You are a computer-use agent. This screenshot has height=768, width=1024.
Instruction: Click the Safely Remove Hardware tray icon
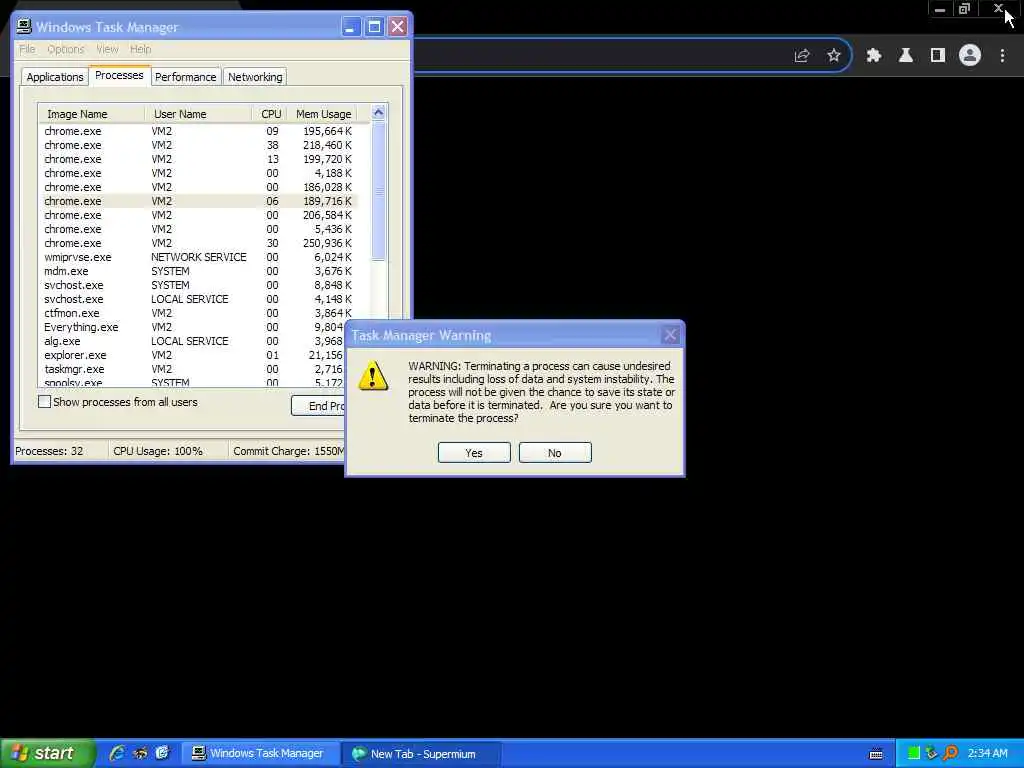tap(931, 753)
